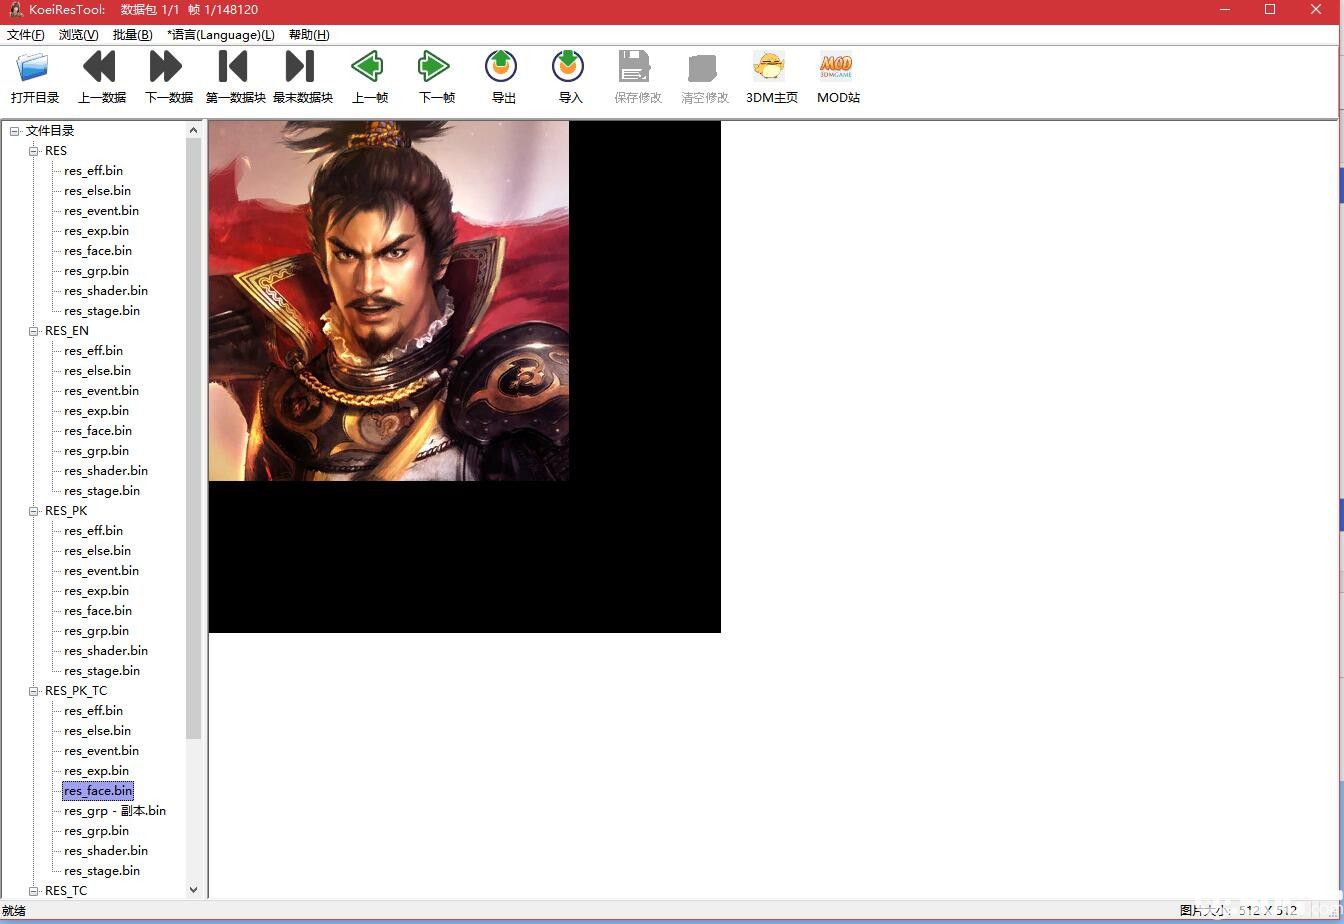This screenshot has width=1344, height=924.
Task: Select res_exp.bin under RES
Action: click(97, 231)
